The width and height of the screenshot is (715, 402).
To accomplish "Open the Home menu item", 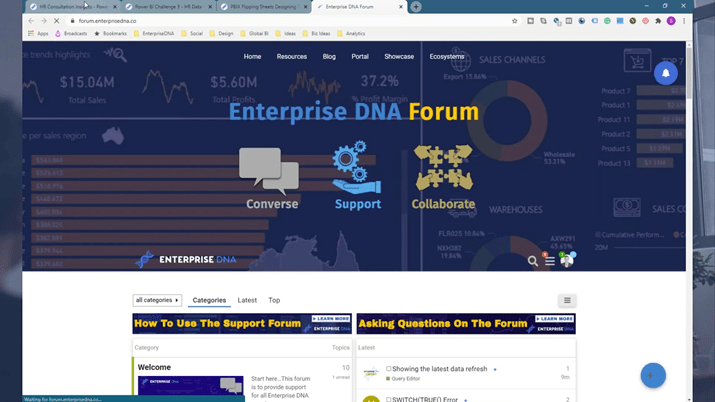I will [x=252, y=57].
